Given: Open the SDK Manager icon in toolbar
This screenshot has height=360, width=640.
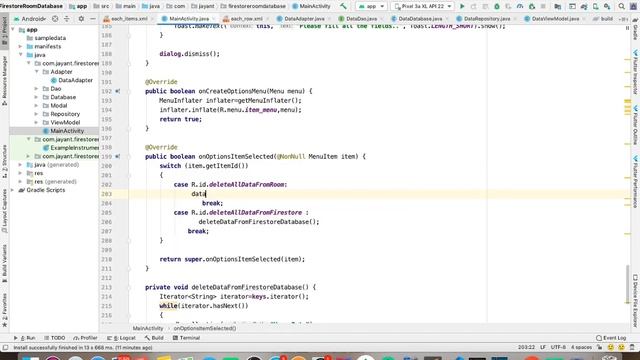Looking at the screenshot, I should [607, 6].
